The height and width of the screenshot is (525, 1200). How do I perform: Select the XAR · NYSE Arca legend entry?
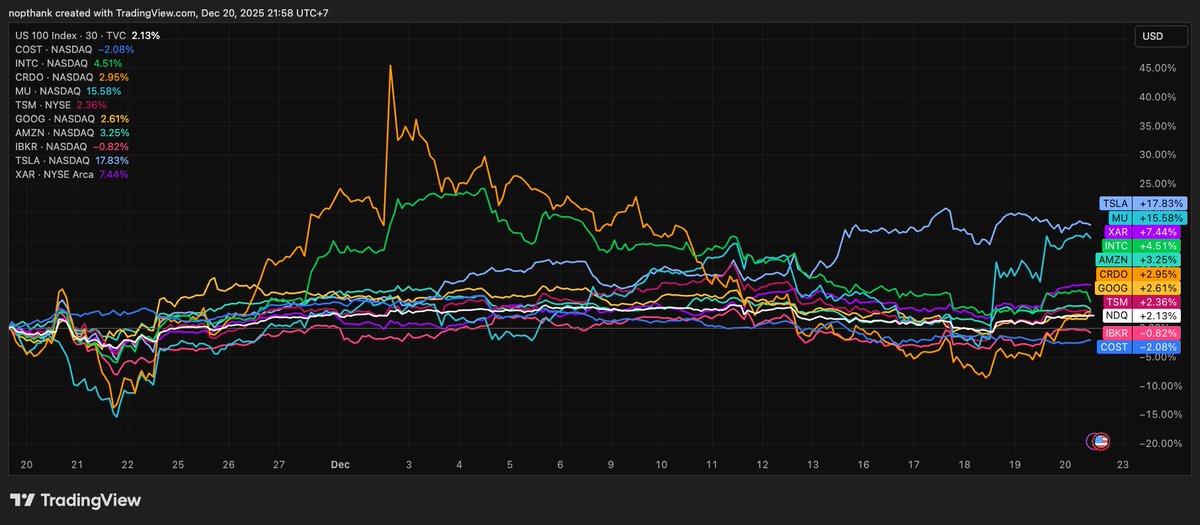[72, 175]
